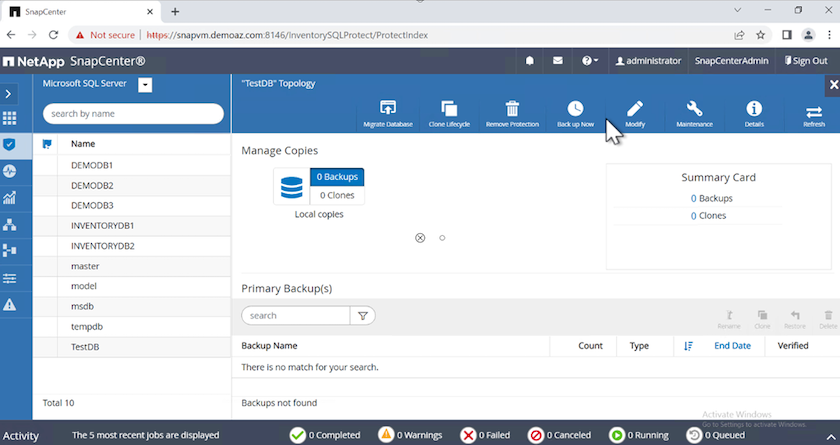Click 0 Clones in Summary Card
Viewport: 840px width, 445px height.
point(708,216)
